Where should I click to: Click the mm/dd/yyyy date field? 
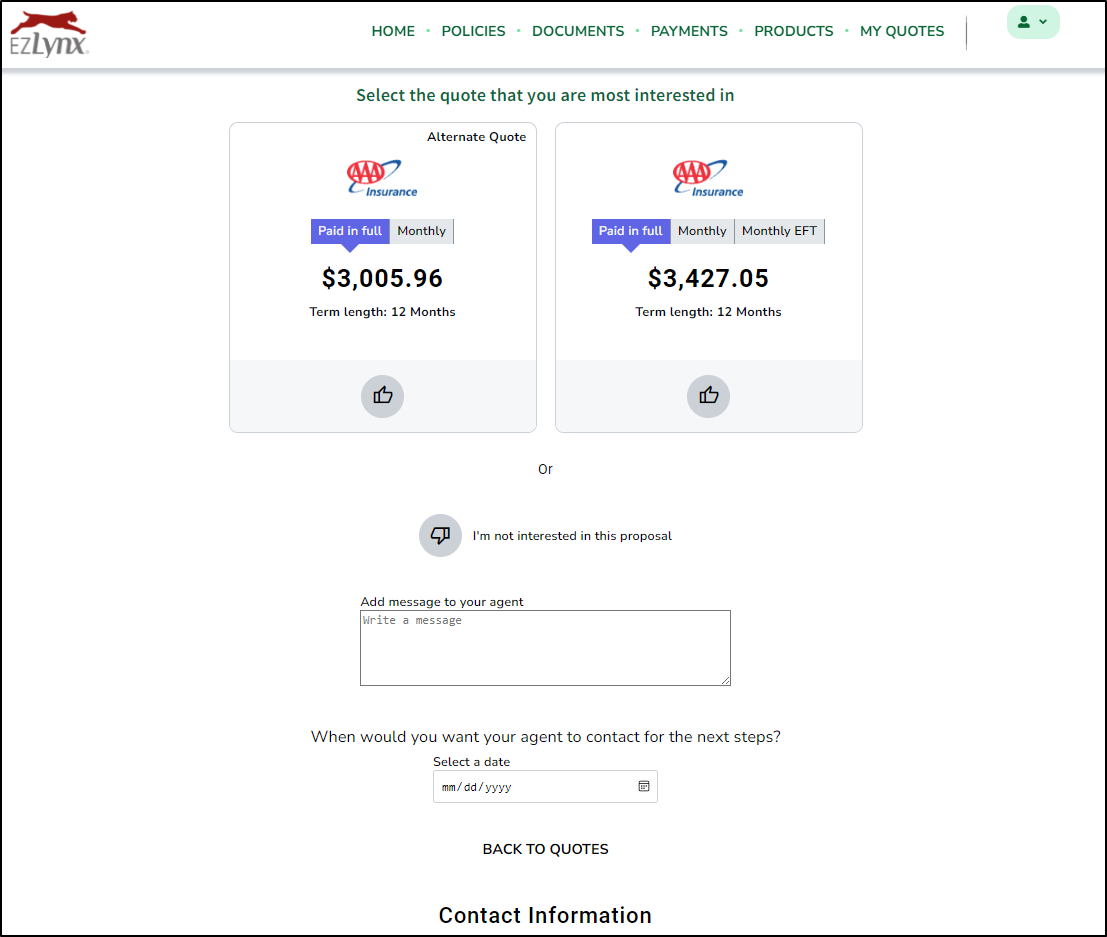pos(545,787)
